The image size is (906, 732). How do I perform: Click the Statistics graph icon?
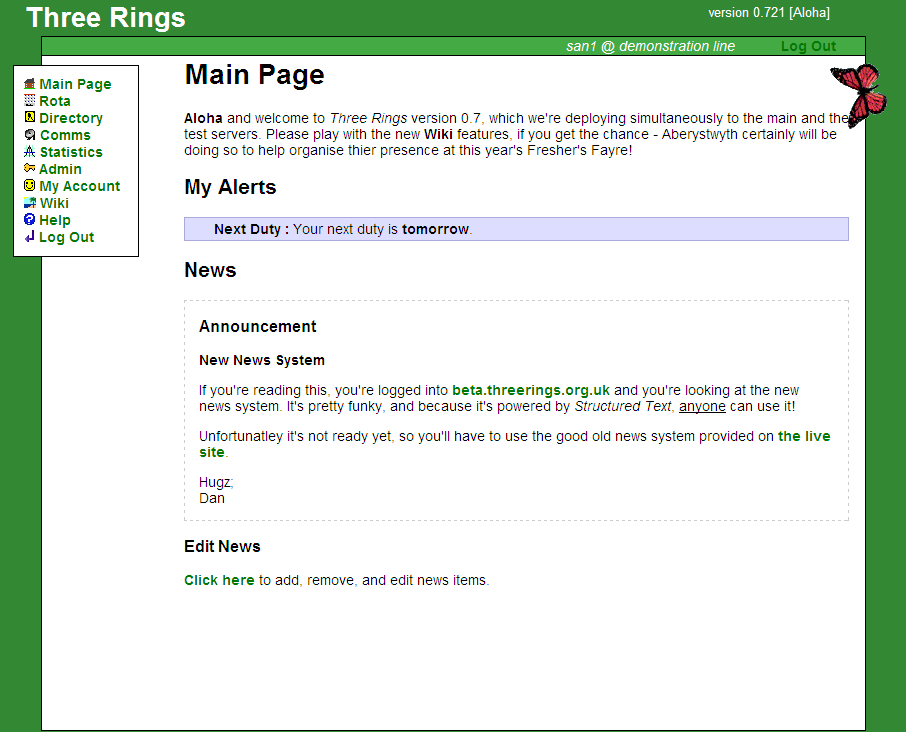[x=30, y=152]
